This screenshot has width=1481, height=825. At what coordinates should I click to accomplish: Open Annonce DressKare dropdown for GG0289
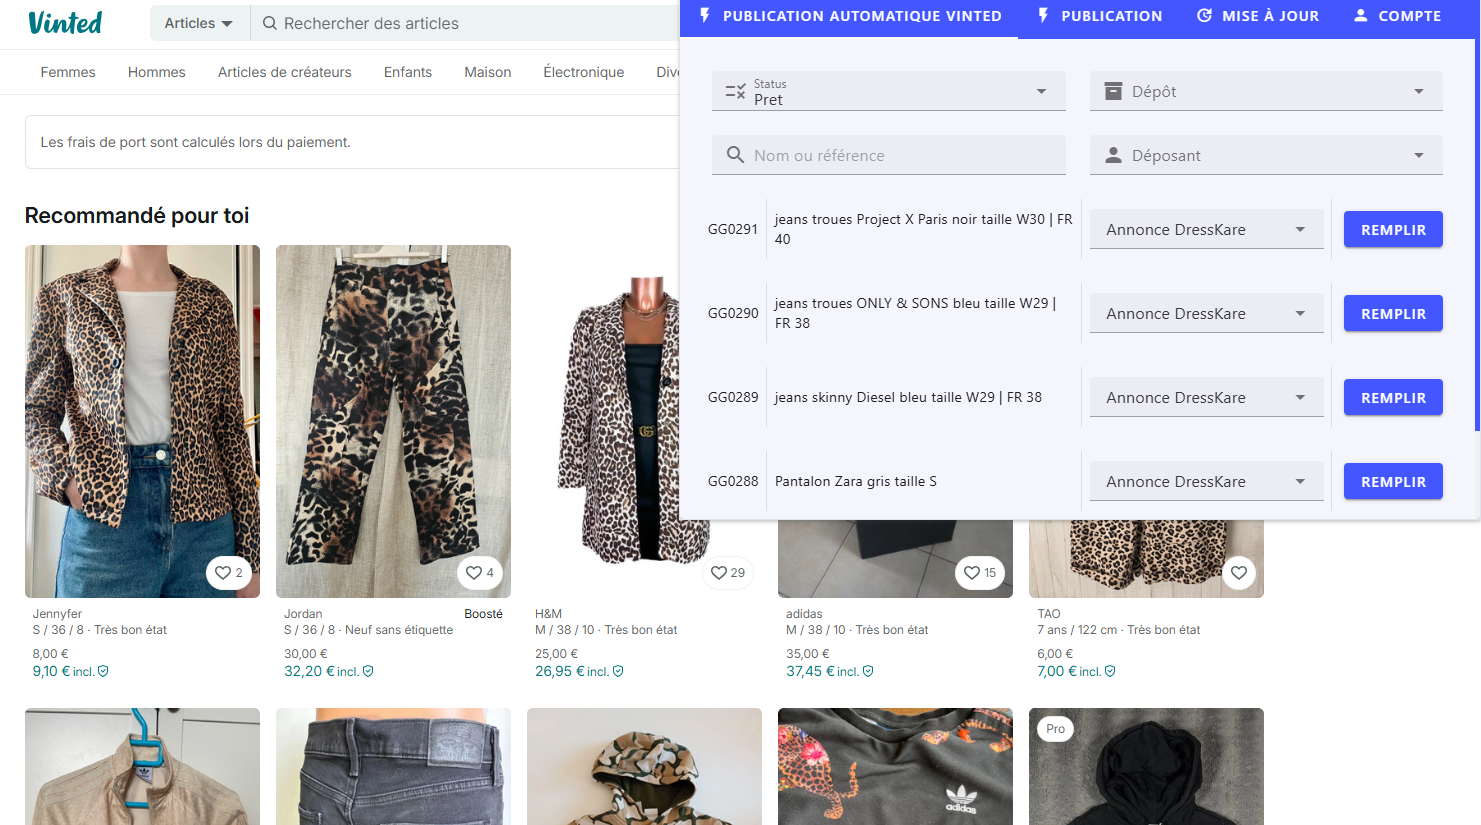click(x=1206, y=397)
